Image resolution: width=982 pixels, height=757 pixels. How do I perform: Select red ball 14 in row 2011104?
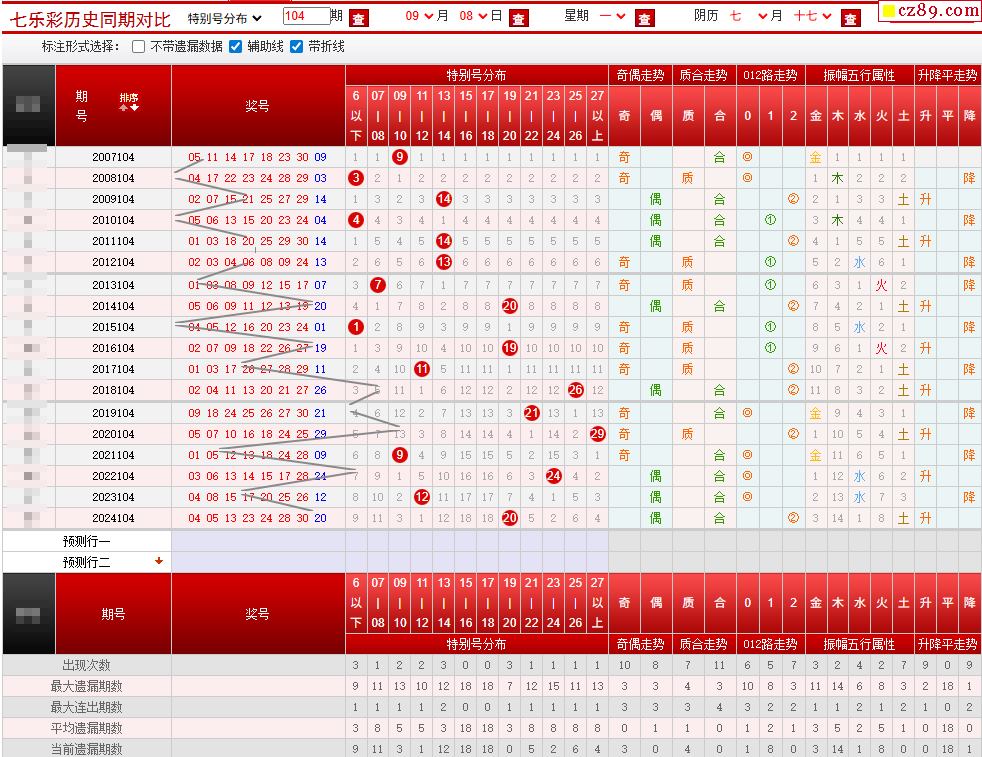(444, 241)
